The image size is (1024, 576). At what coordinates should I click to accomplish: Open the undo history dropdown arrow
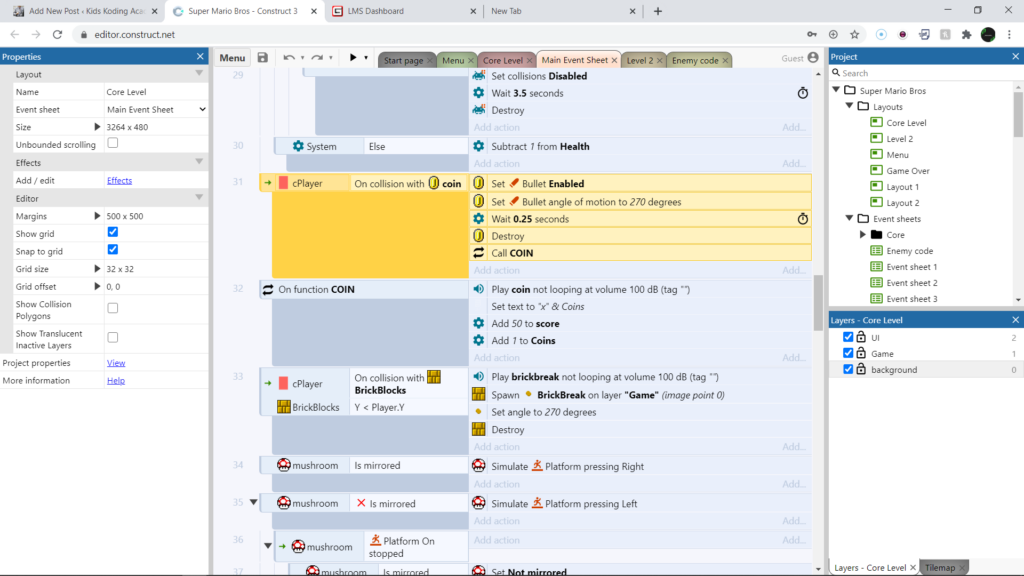pyautogui.click(x=302, y=58)
